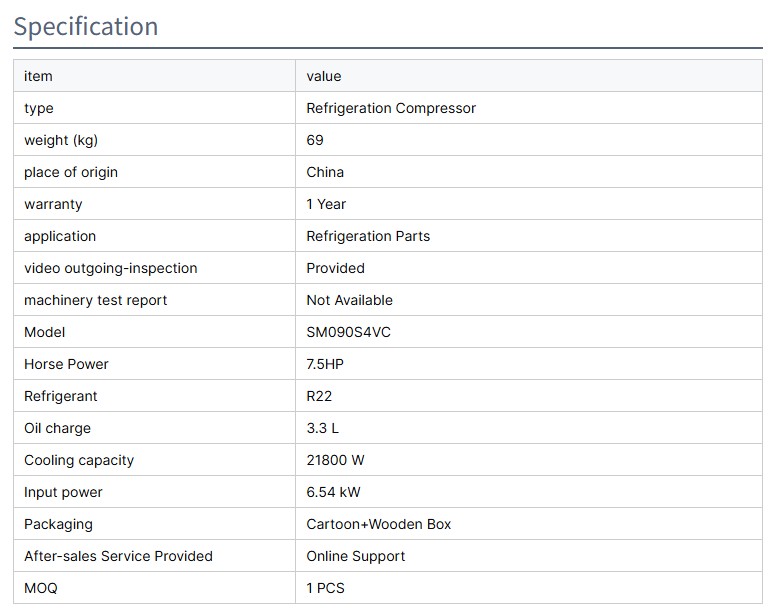The height and width of the screenshot is (615, 775).
Task: Select the Cartoon+Wooden Box packaging value
Action: pyautogui.click(x=379, y=524)
